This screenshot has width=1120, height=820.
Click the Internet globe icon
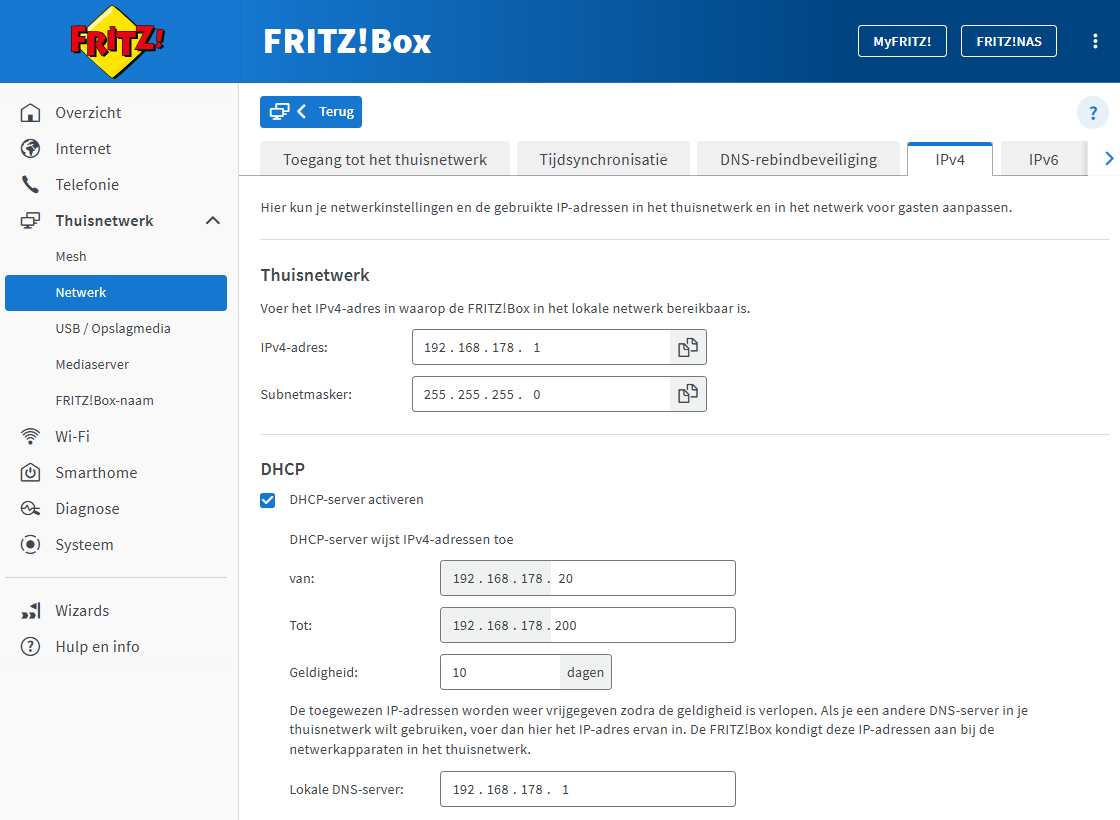[x=30, y=149]
